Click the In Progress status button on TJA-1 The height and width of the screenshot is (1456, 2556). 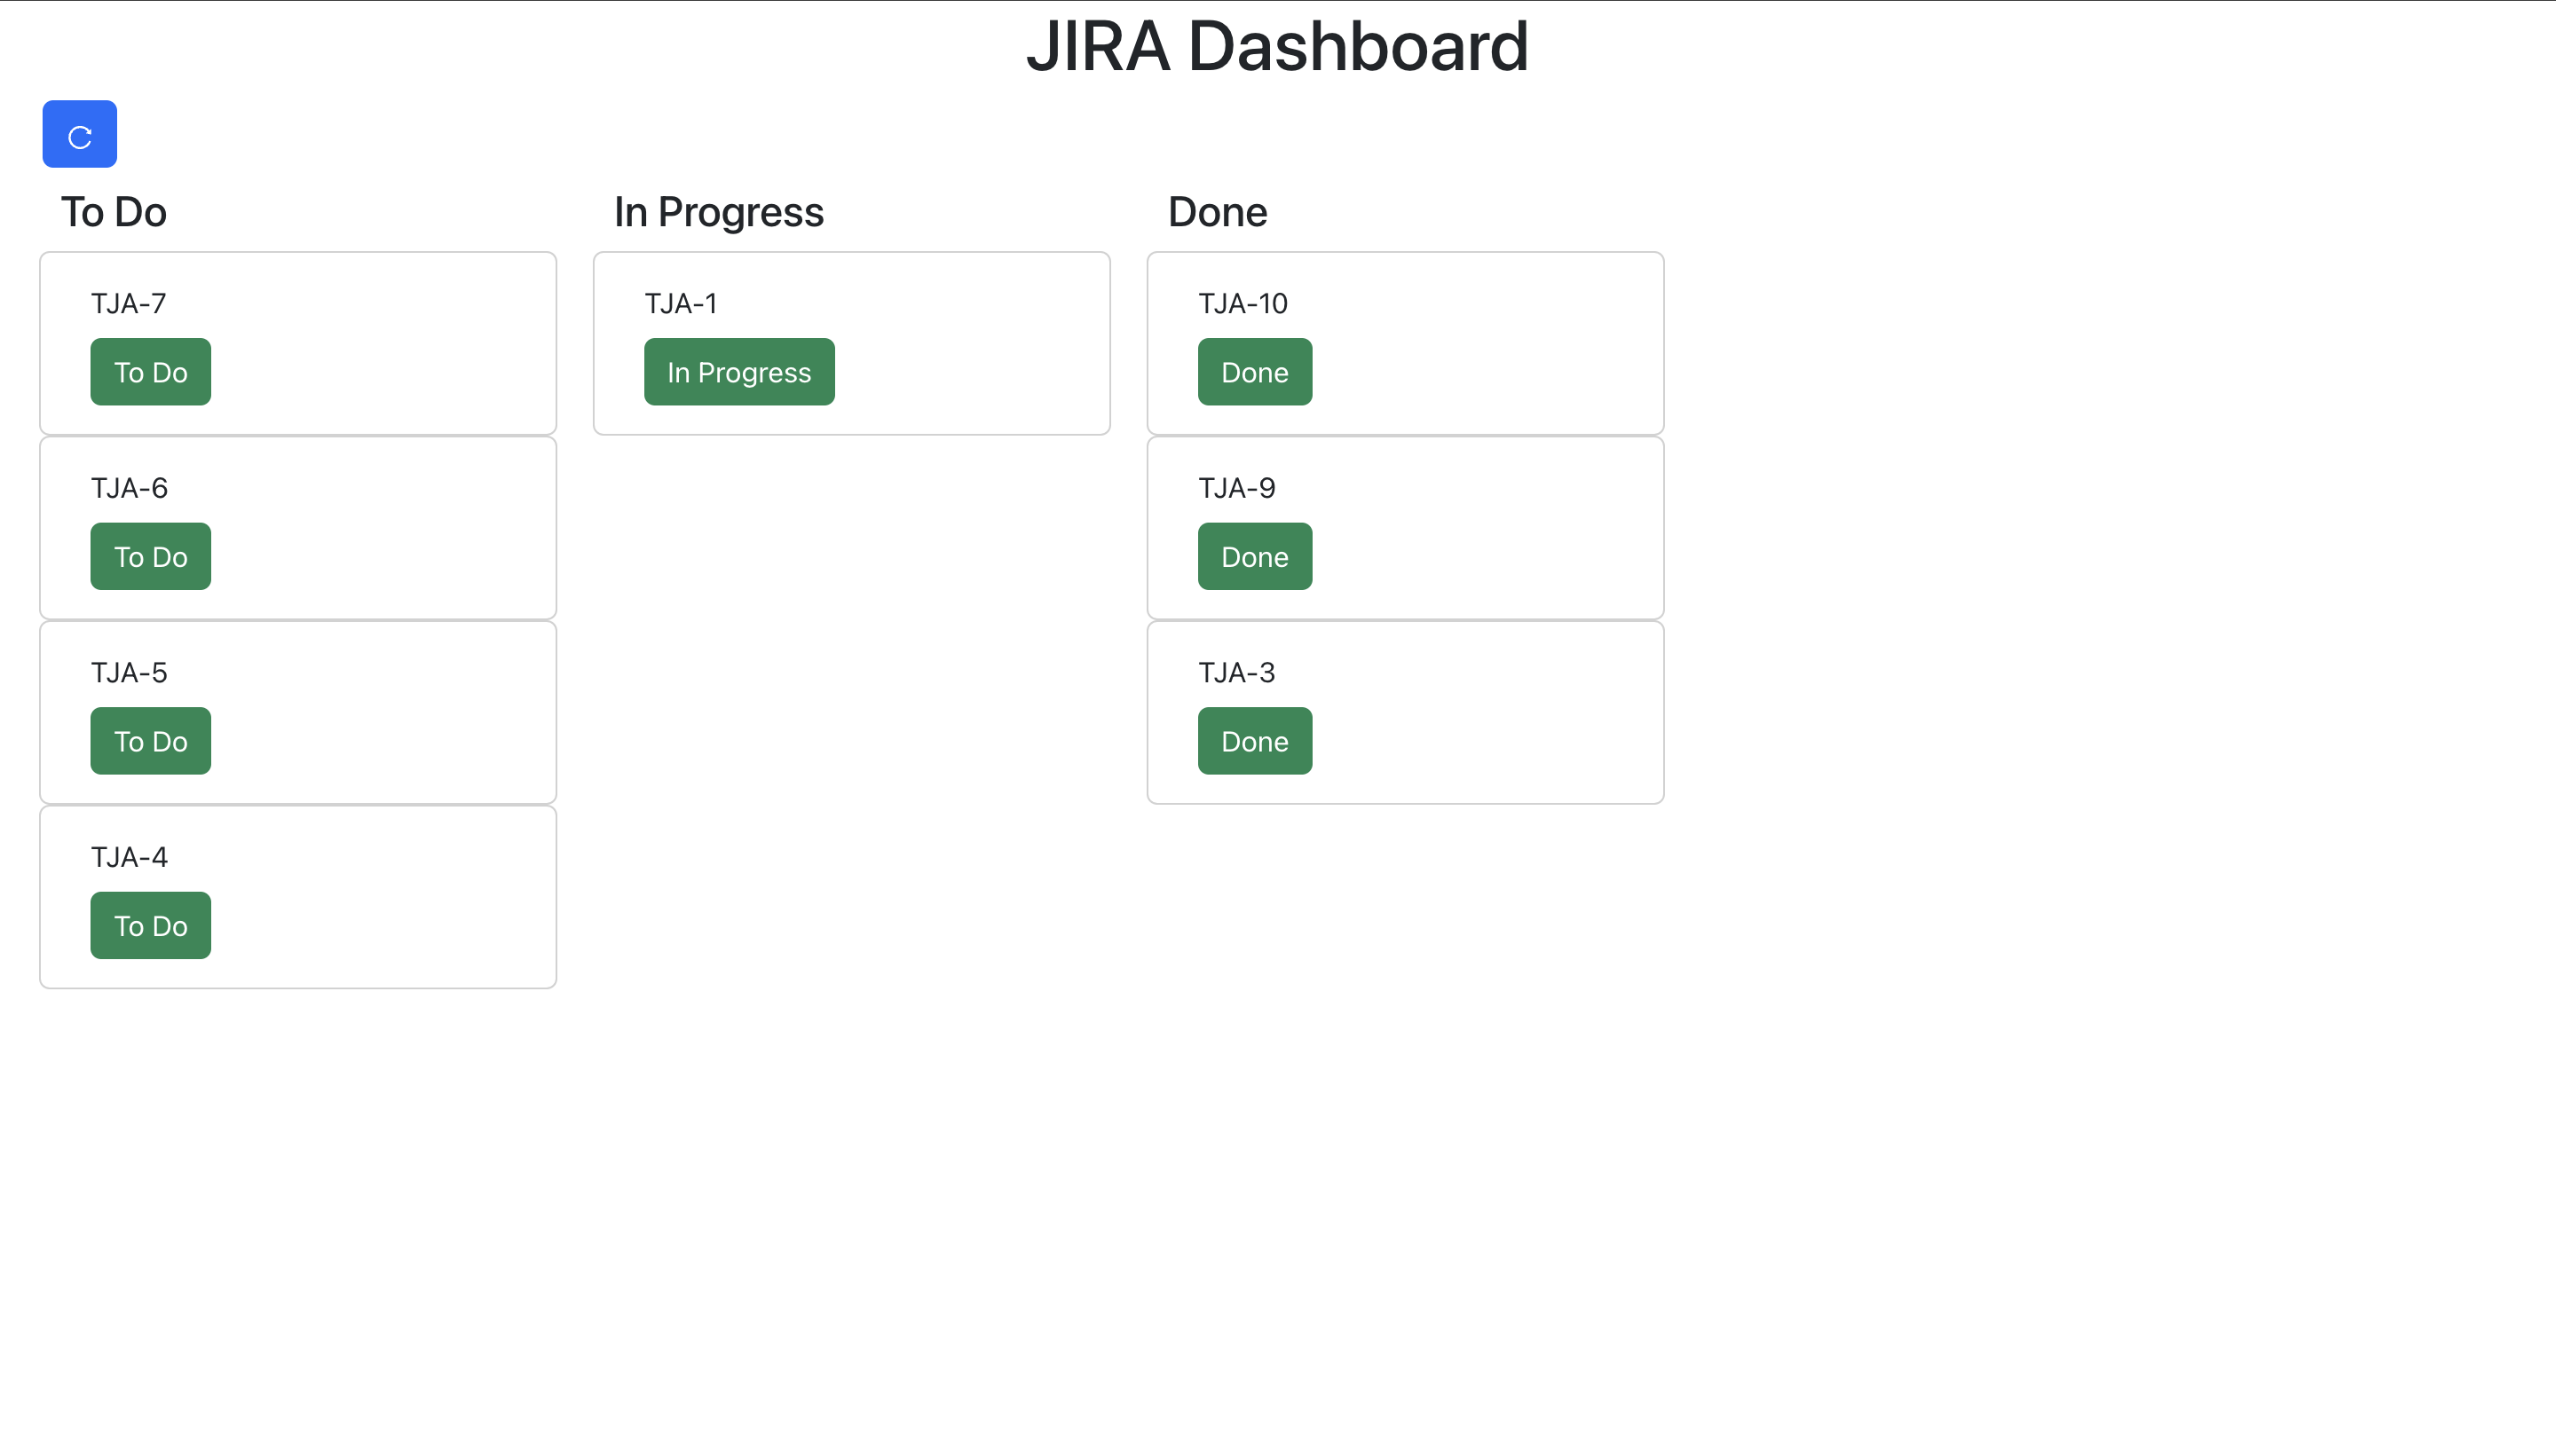(x=739, y=371)
